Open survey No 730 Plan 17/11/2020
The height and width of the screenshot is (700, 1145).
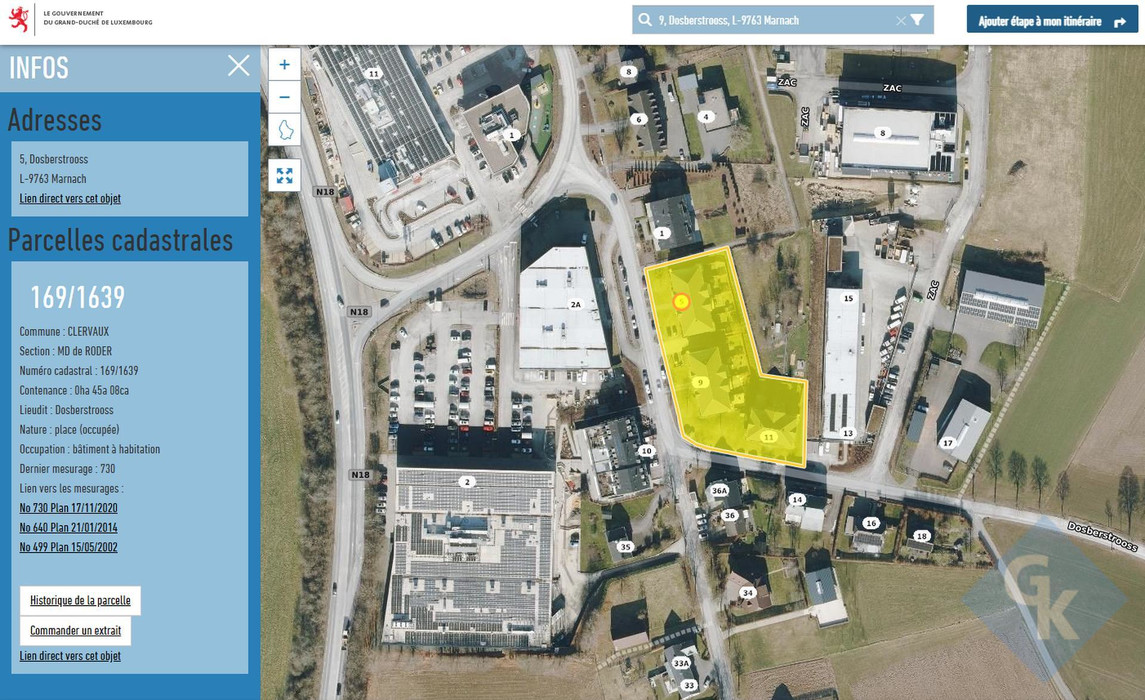68,508
